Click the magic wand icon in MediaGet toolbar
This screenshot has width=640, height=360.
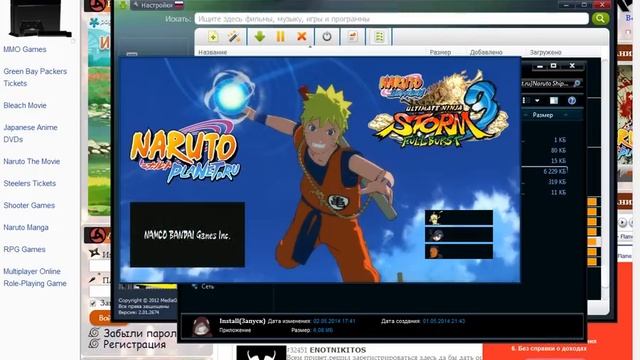point(234,37)
